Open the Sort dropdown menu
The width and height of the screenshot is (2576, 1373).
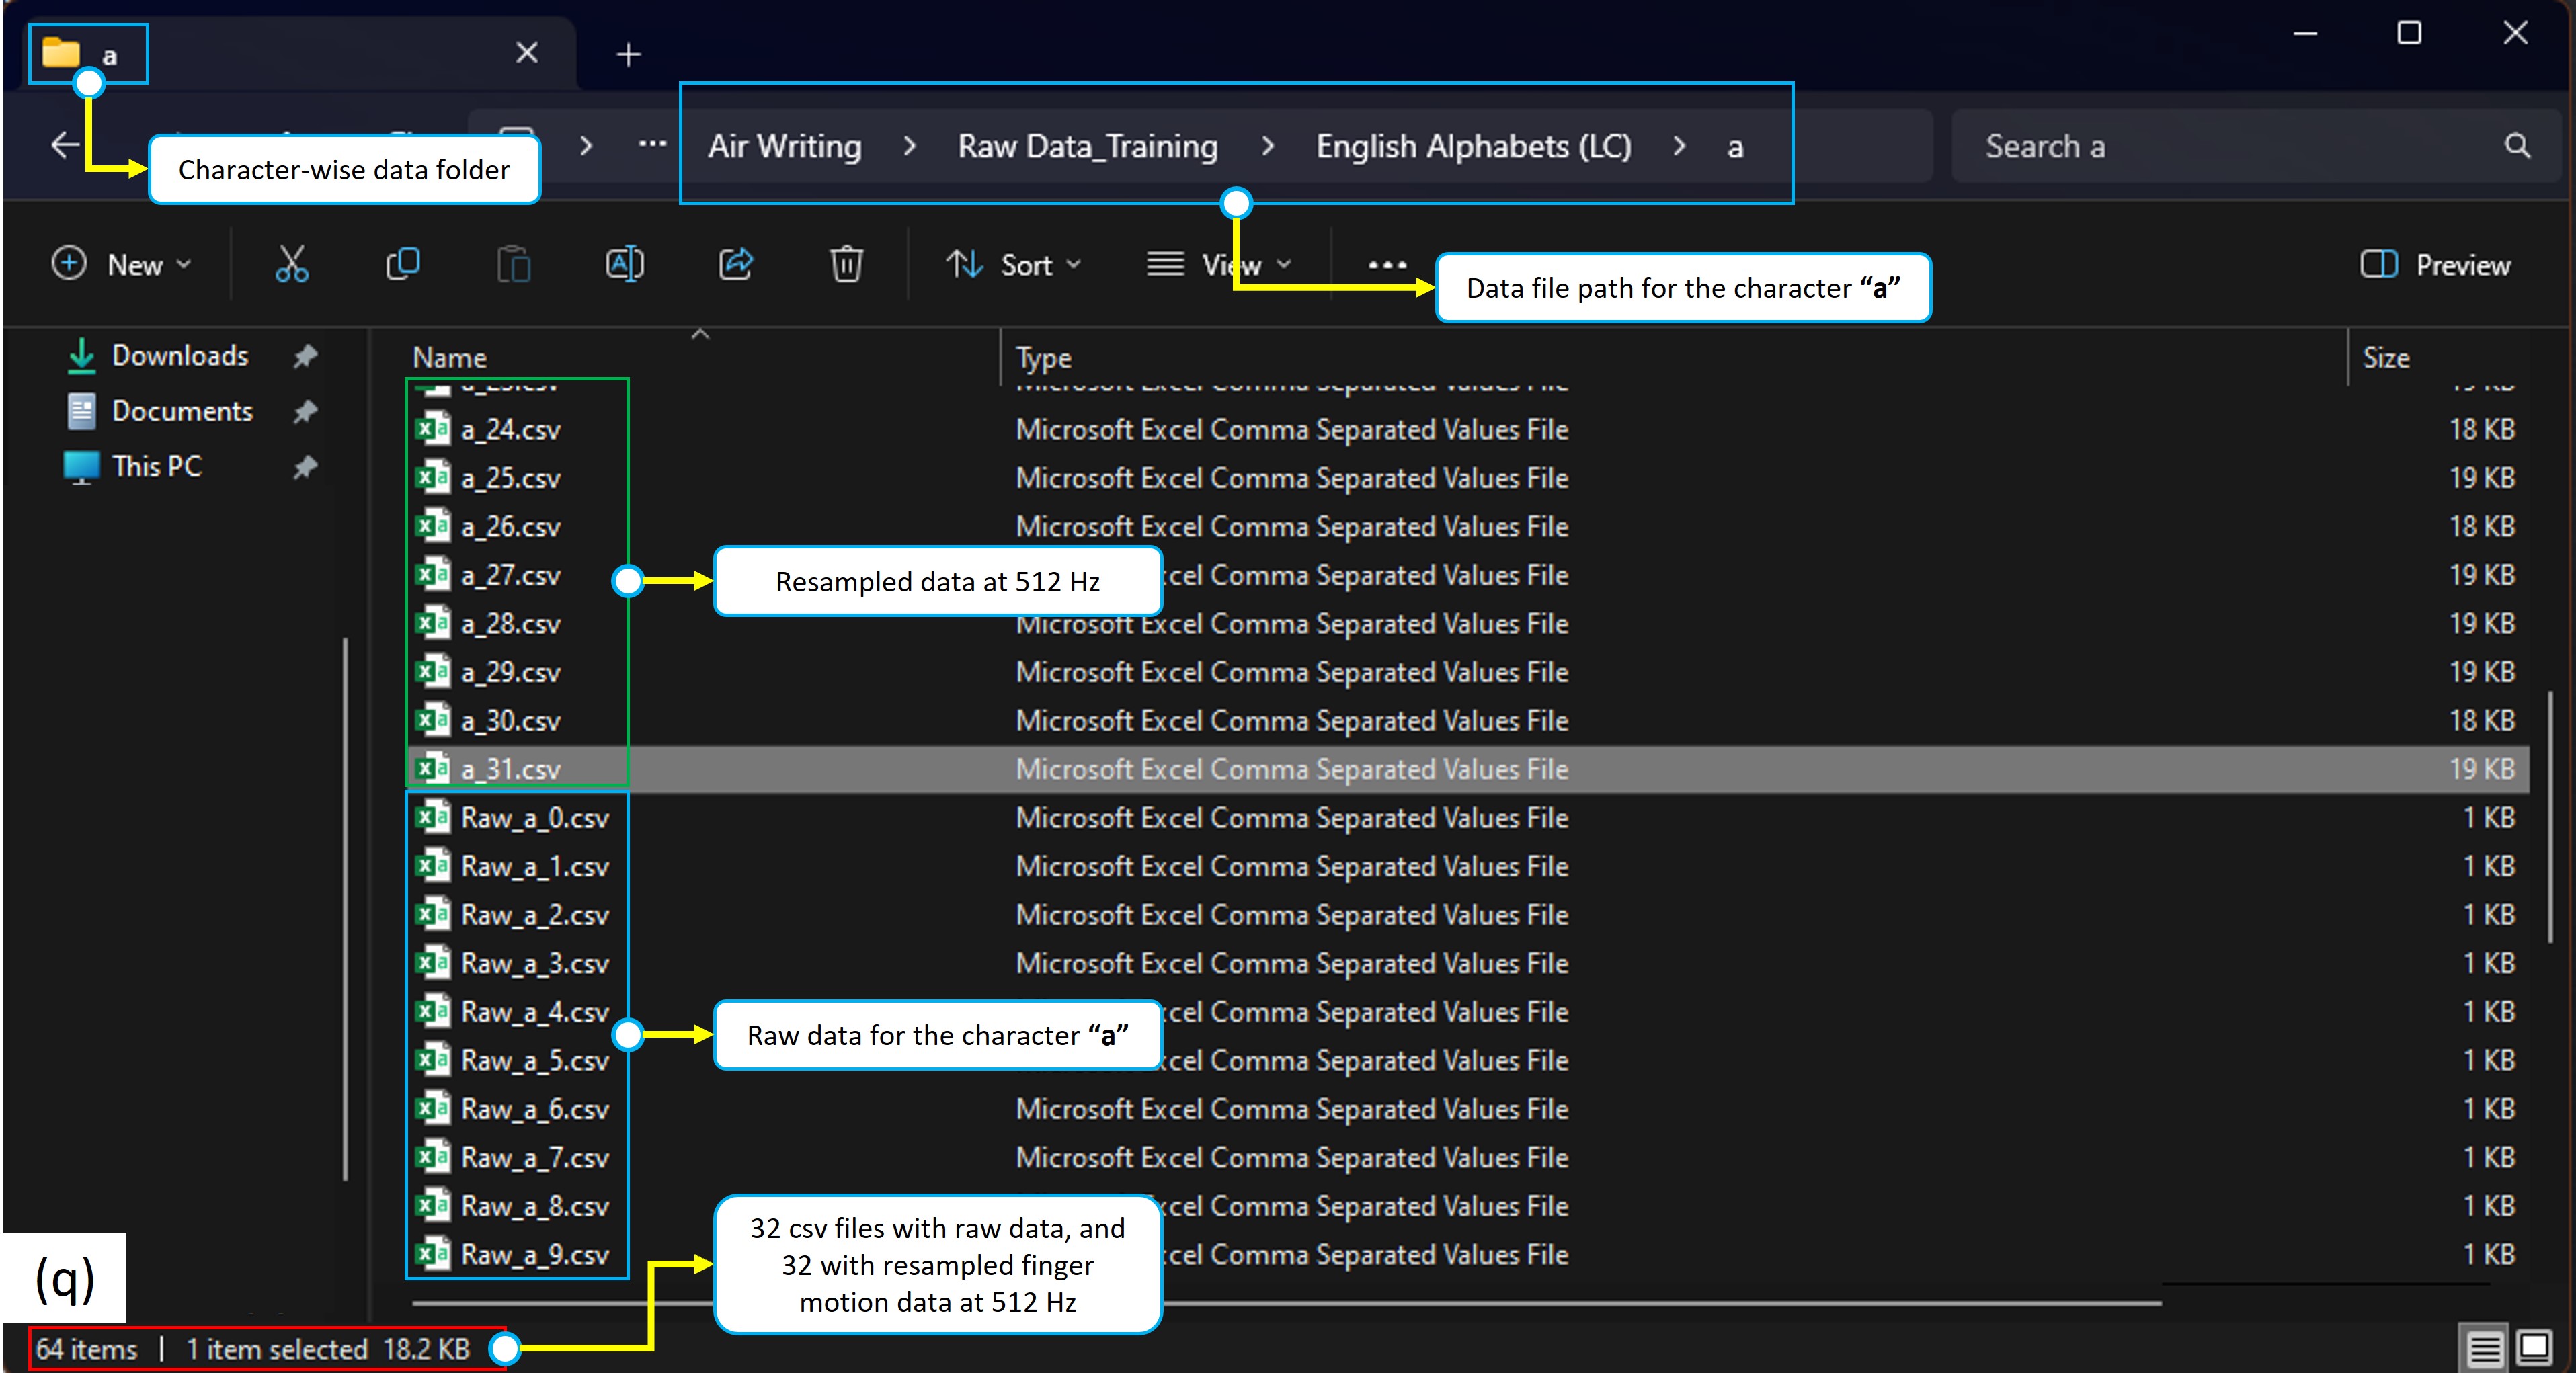(1014, 265)
